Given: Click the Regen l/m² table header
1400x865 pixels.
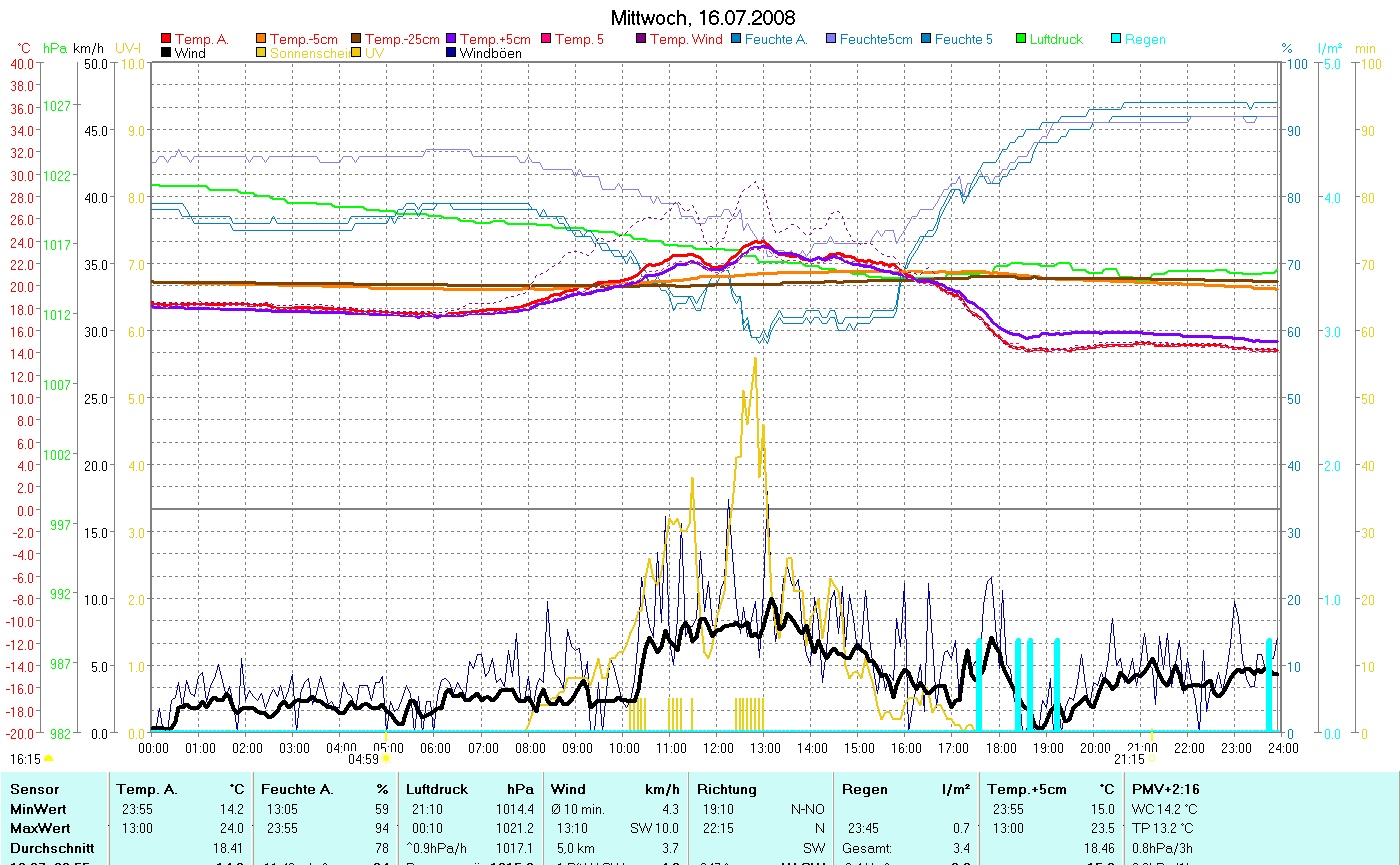Looking at the screenshot, I should [x=906, y=790].
